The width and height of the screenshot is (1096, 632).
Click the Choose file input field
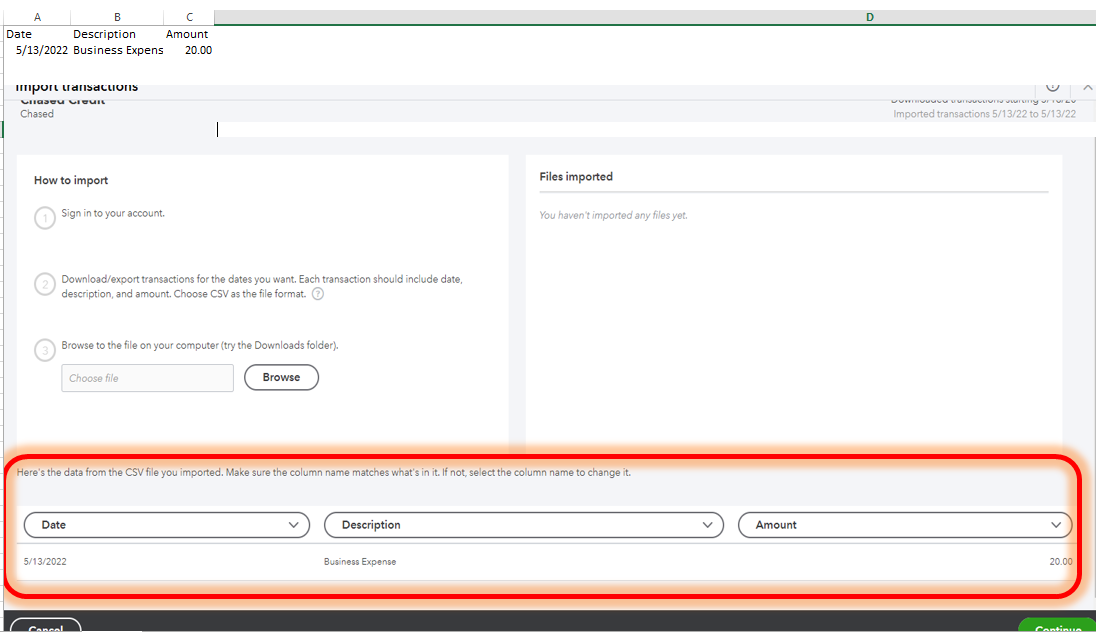click(147, 377)
